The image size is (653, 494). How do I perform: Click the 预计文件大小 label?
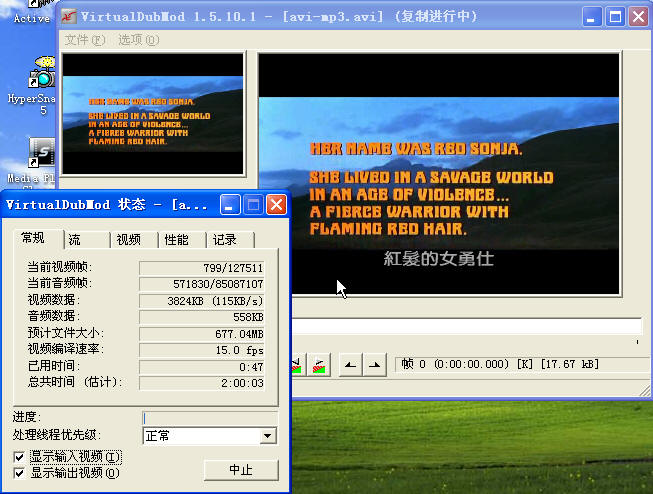pyautogui.click(x=65, y=333)
